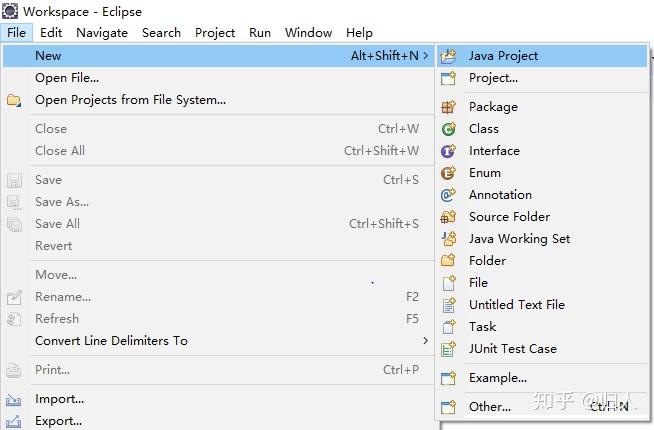Image resolution: width=654 pixels, height=430 pixels.
Task: Click the brown Enum icon
Action: (x=448, y=173)
